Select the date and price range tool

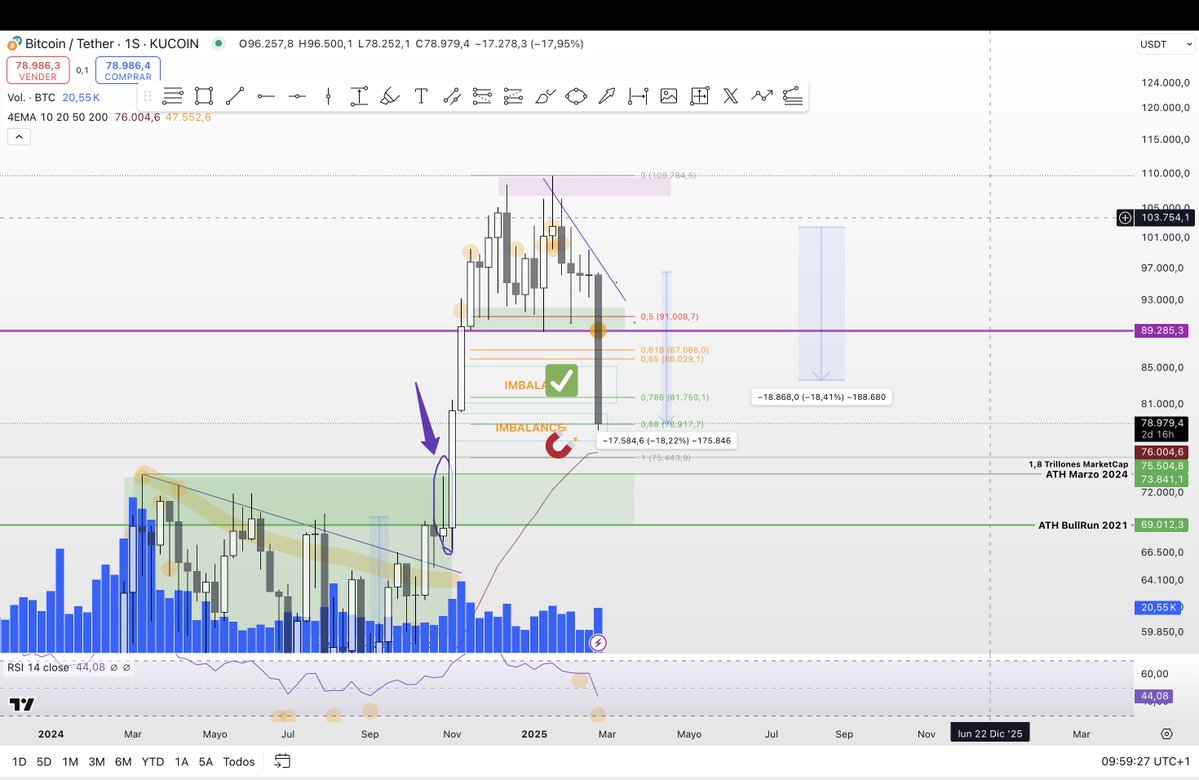point(700,96)
